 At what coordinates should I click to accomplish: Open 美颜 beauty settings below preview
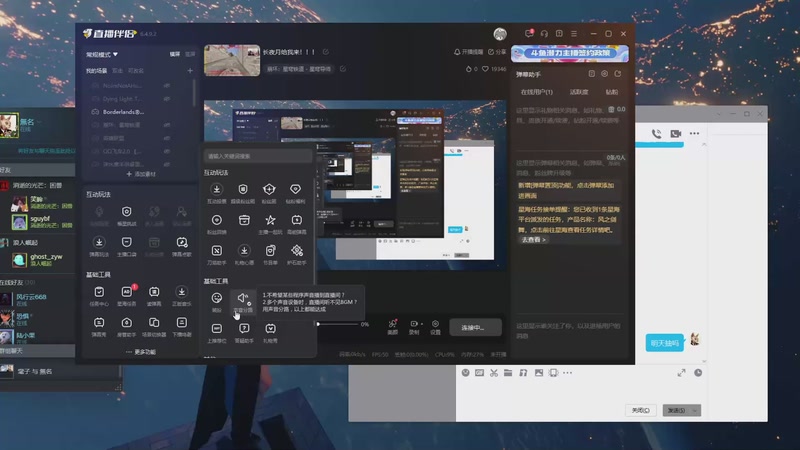392,327
